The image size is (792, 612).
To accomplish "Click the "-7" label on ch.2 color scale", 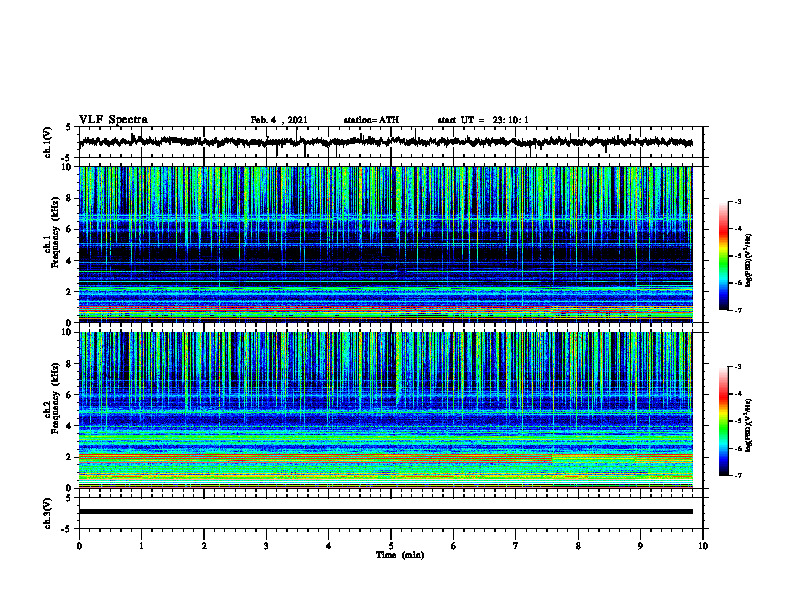I will click(x=738, y=475).
